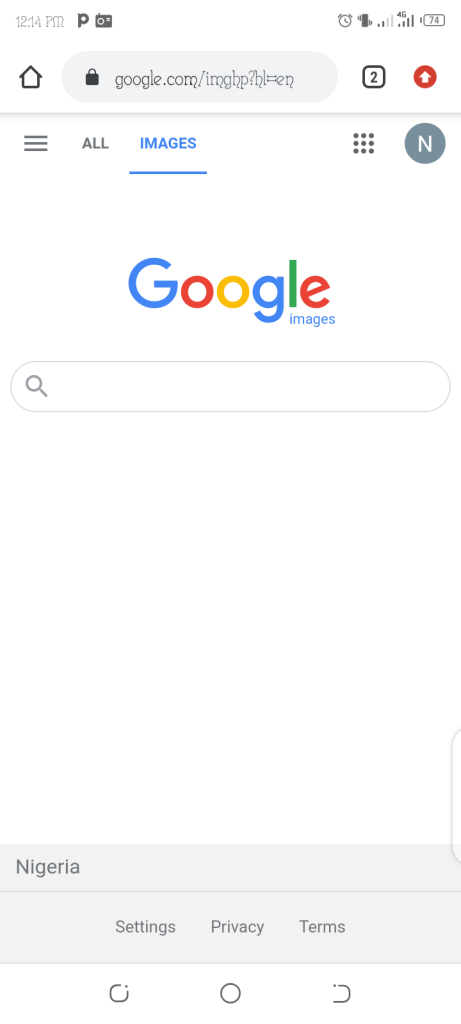The width and height of the screenshot is (461, 1024).
Task: Open the tab switcher showing 2 tabs
Action: [374, 78]
